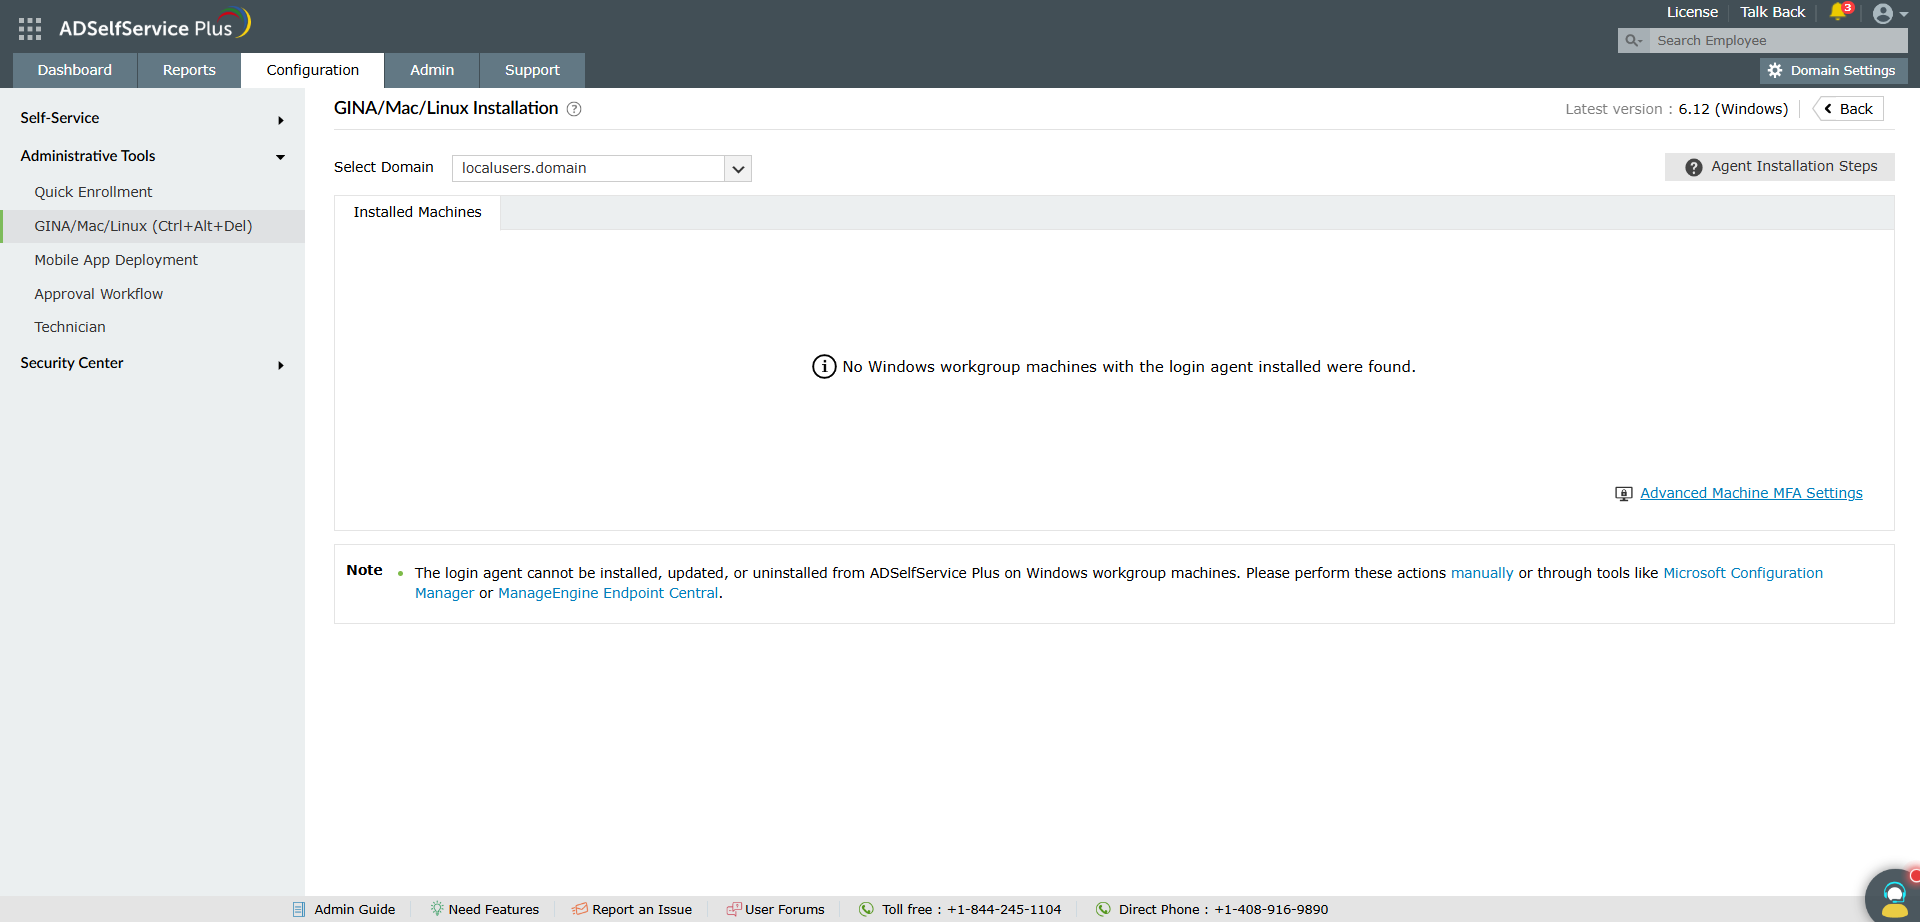Screen dimensions: 1920x922
Task: Click the ManageEngine Endpoint Central link
Action: [x=607, y=593]
